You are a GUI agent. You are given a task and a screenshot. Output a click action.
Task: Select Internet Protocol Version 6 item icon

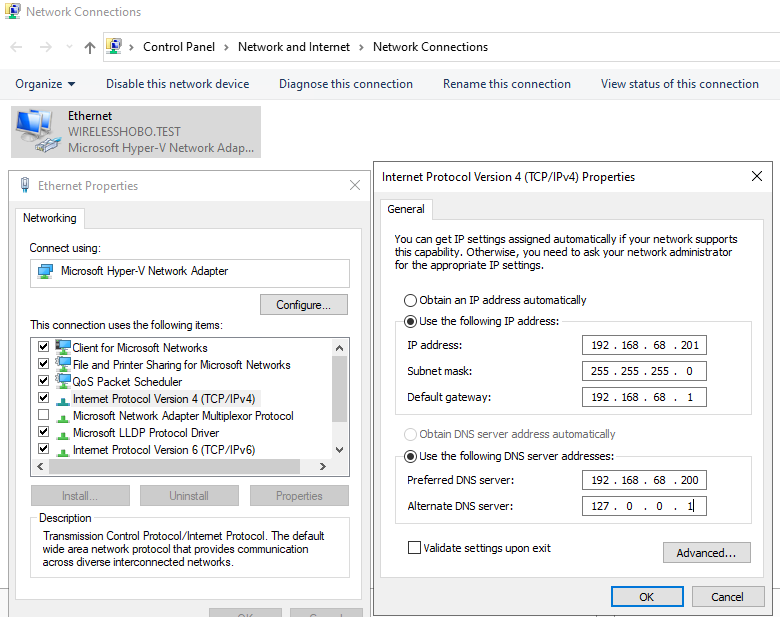(x=63, y=449)
